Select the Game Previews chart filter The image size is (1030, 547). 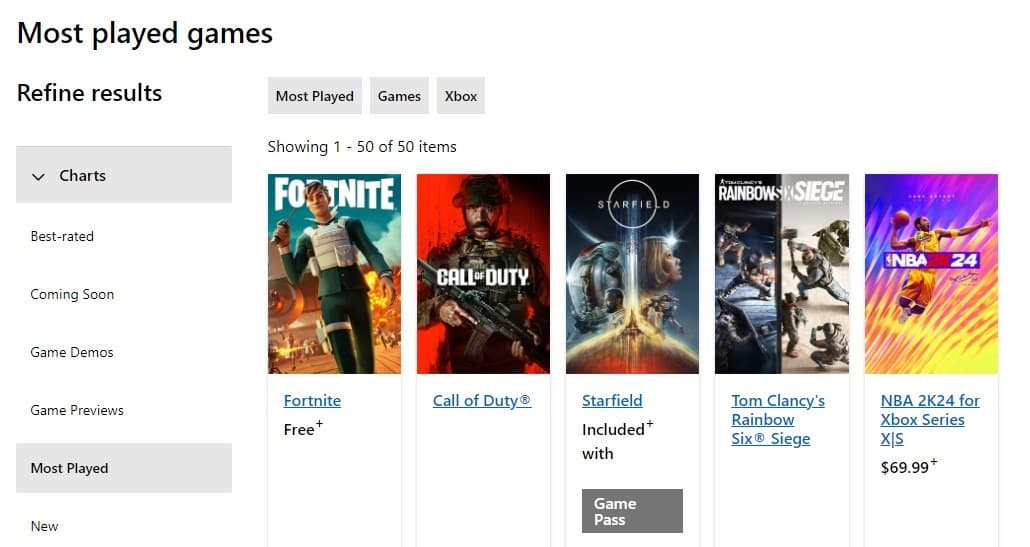coord(77,410)
